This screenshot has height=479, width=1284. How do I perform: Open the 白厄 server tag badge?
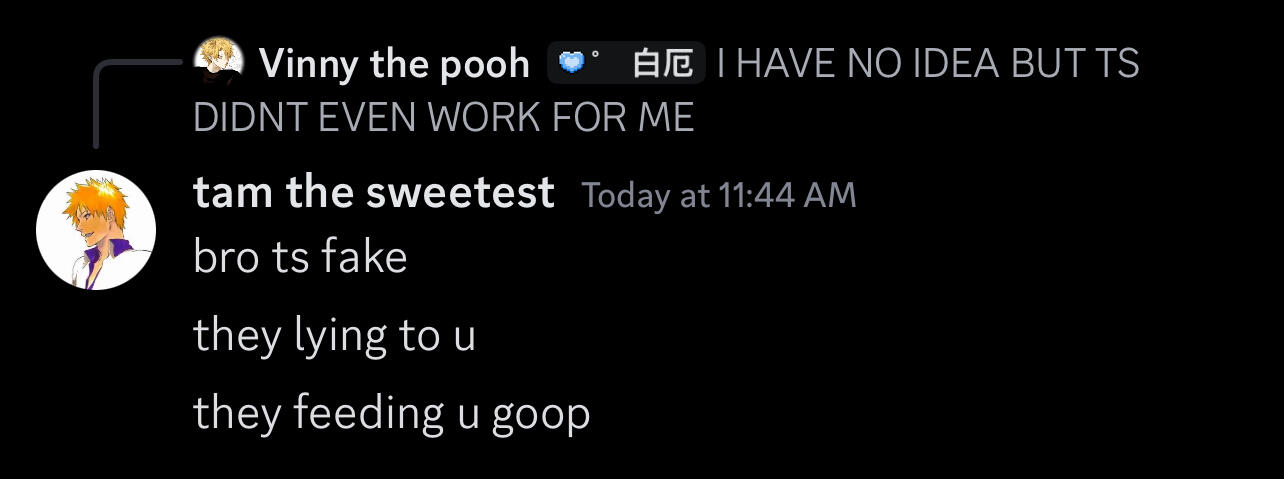(x=627, y=64)
